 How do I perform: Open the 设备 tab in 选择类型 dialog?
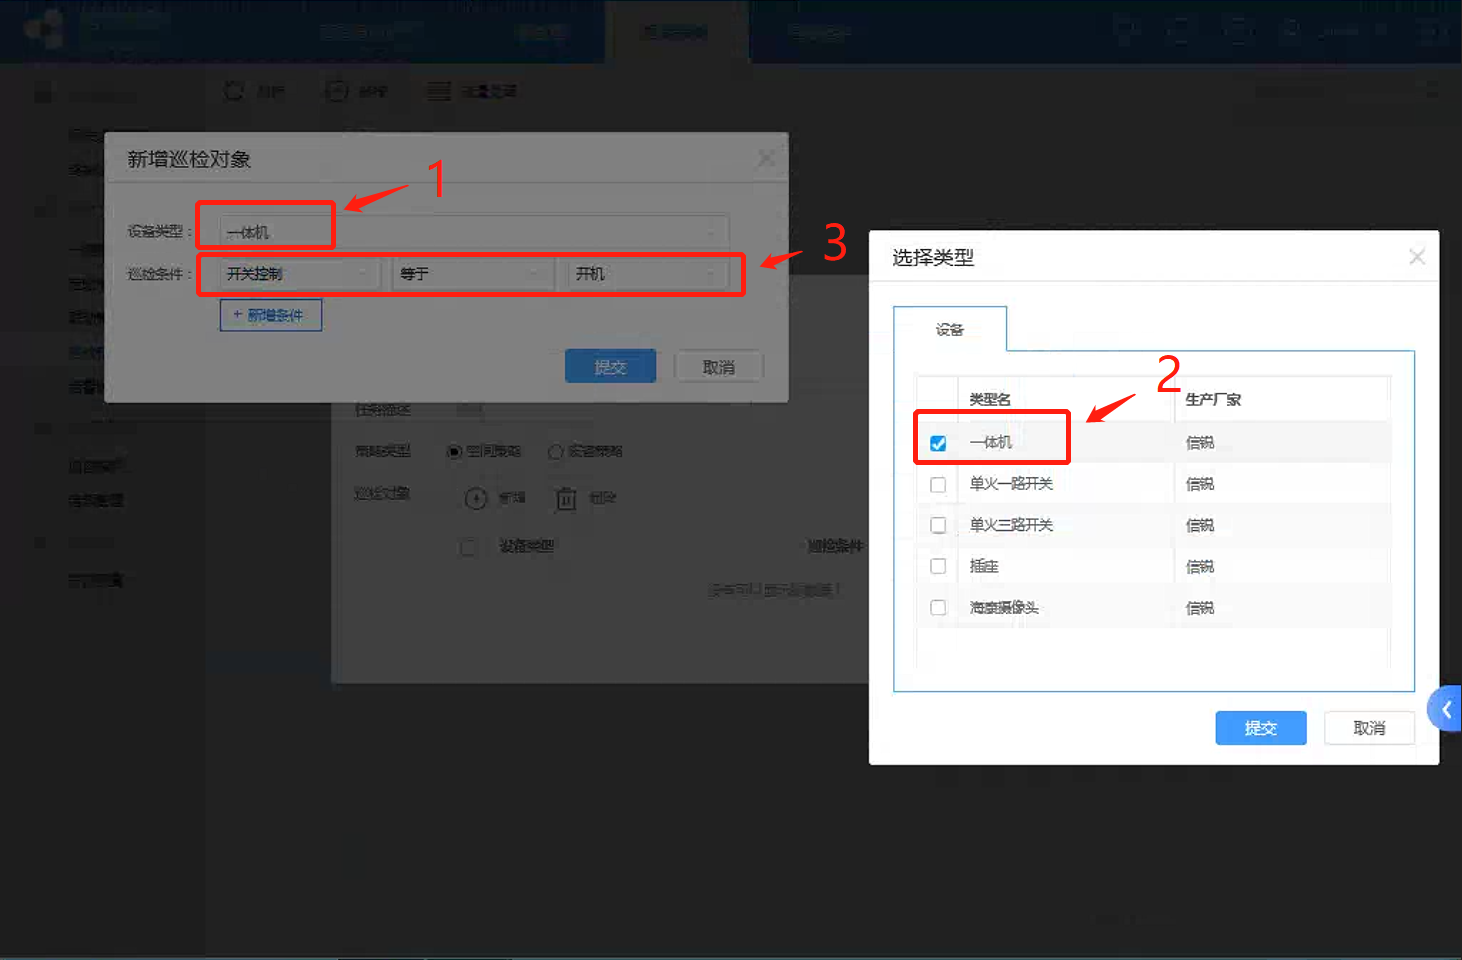(x=950, y=329)
